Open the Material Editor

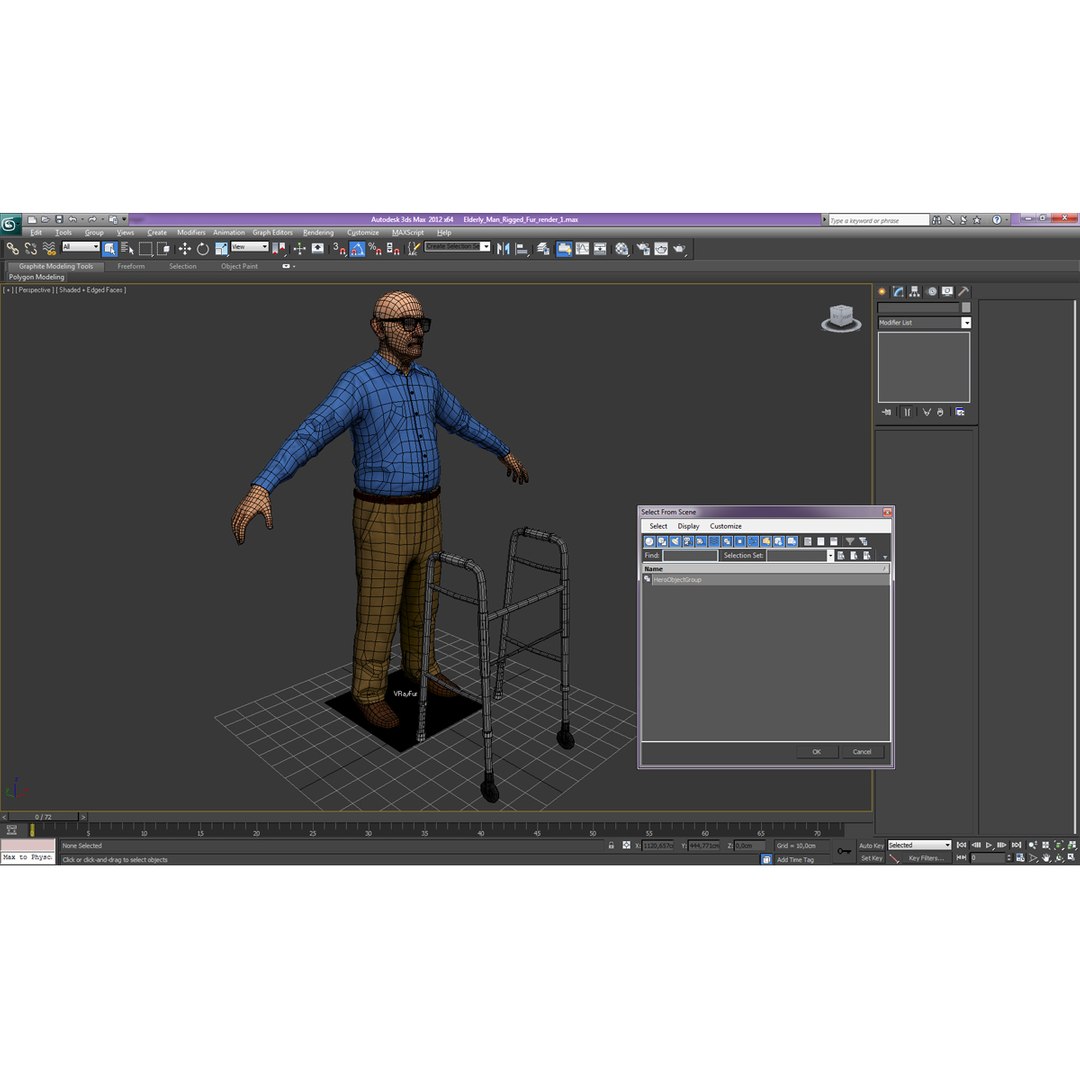[622, 249]
